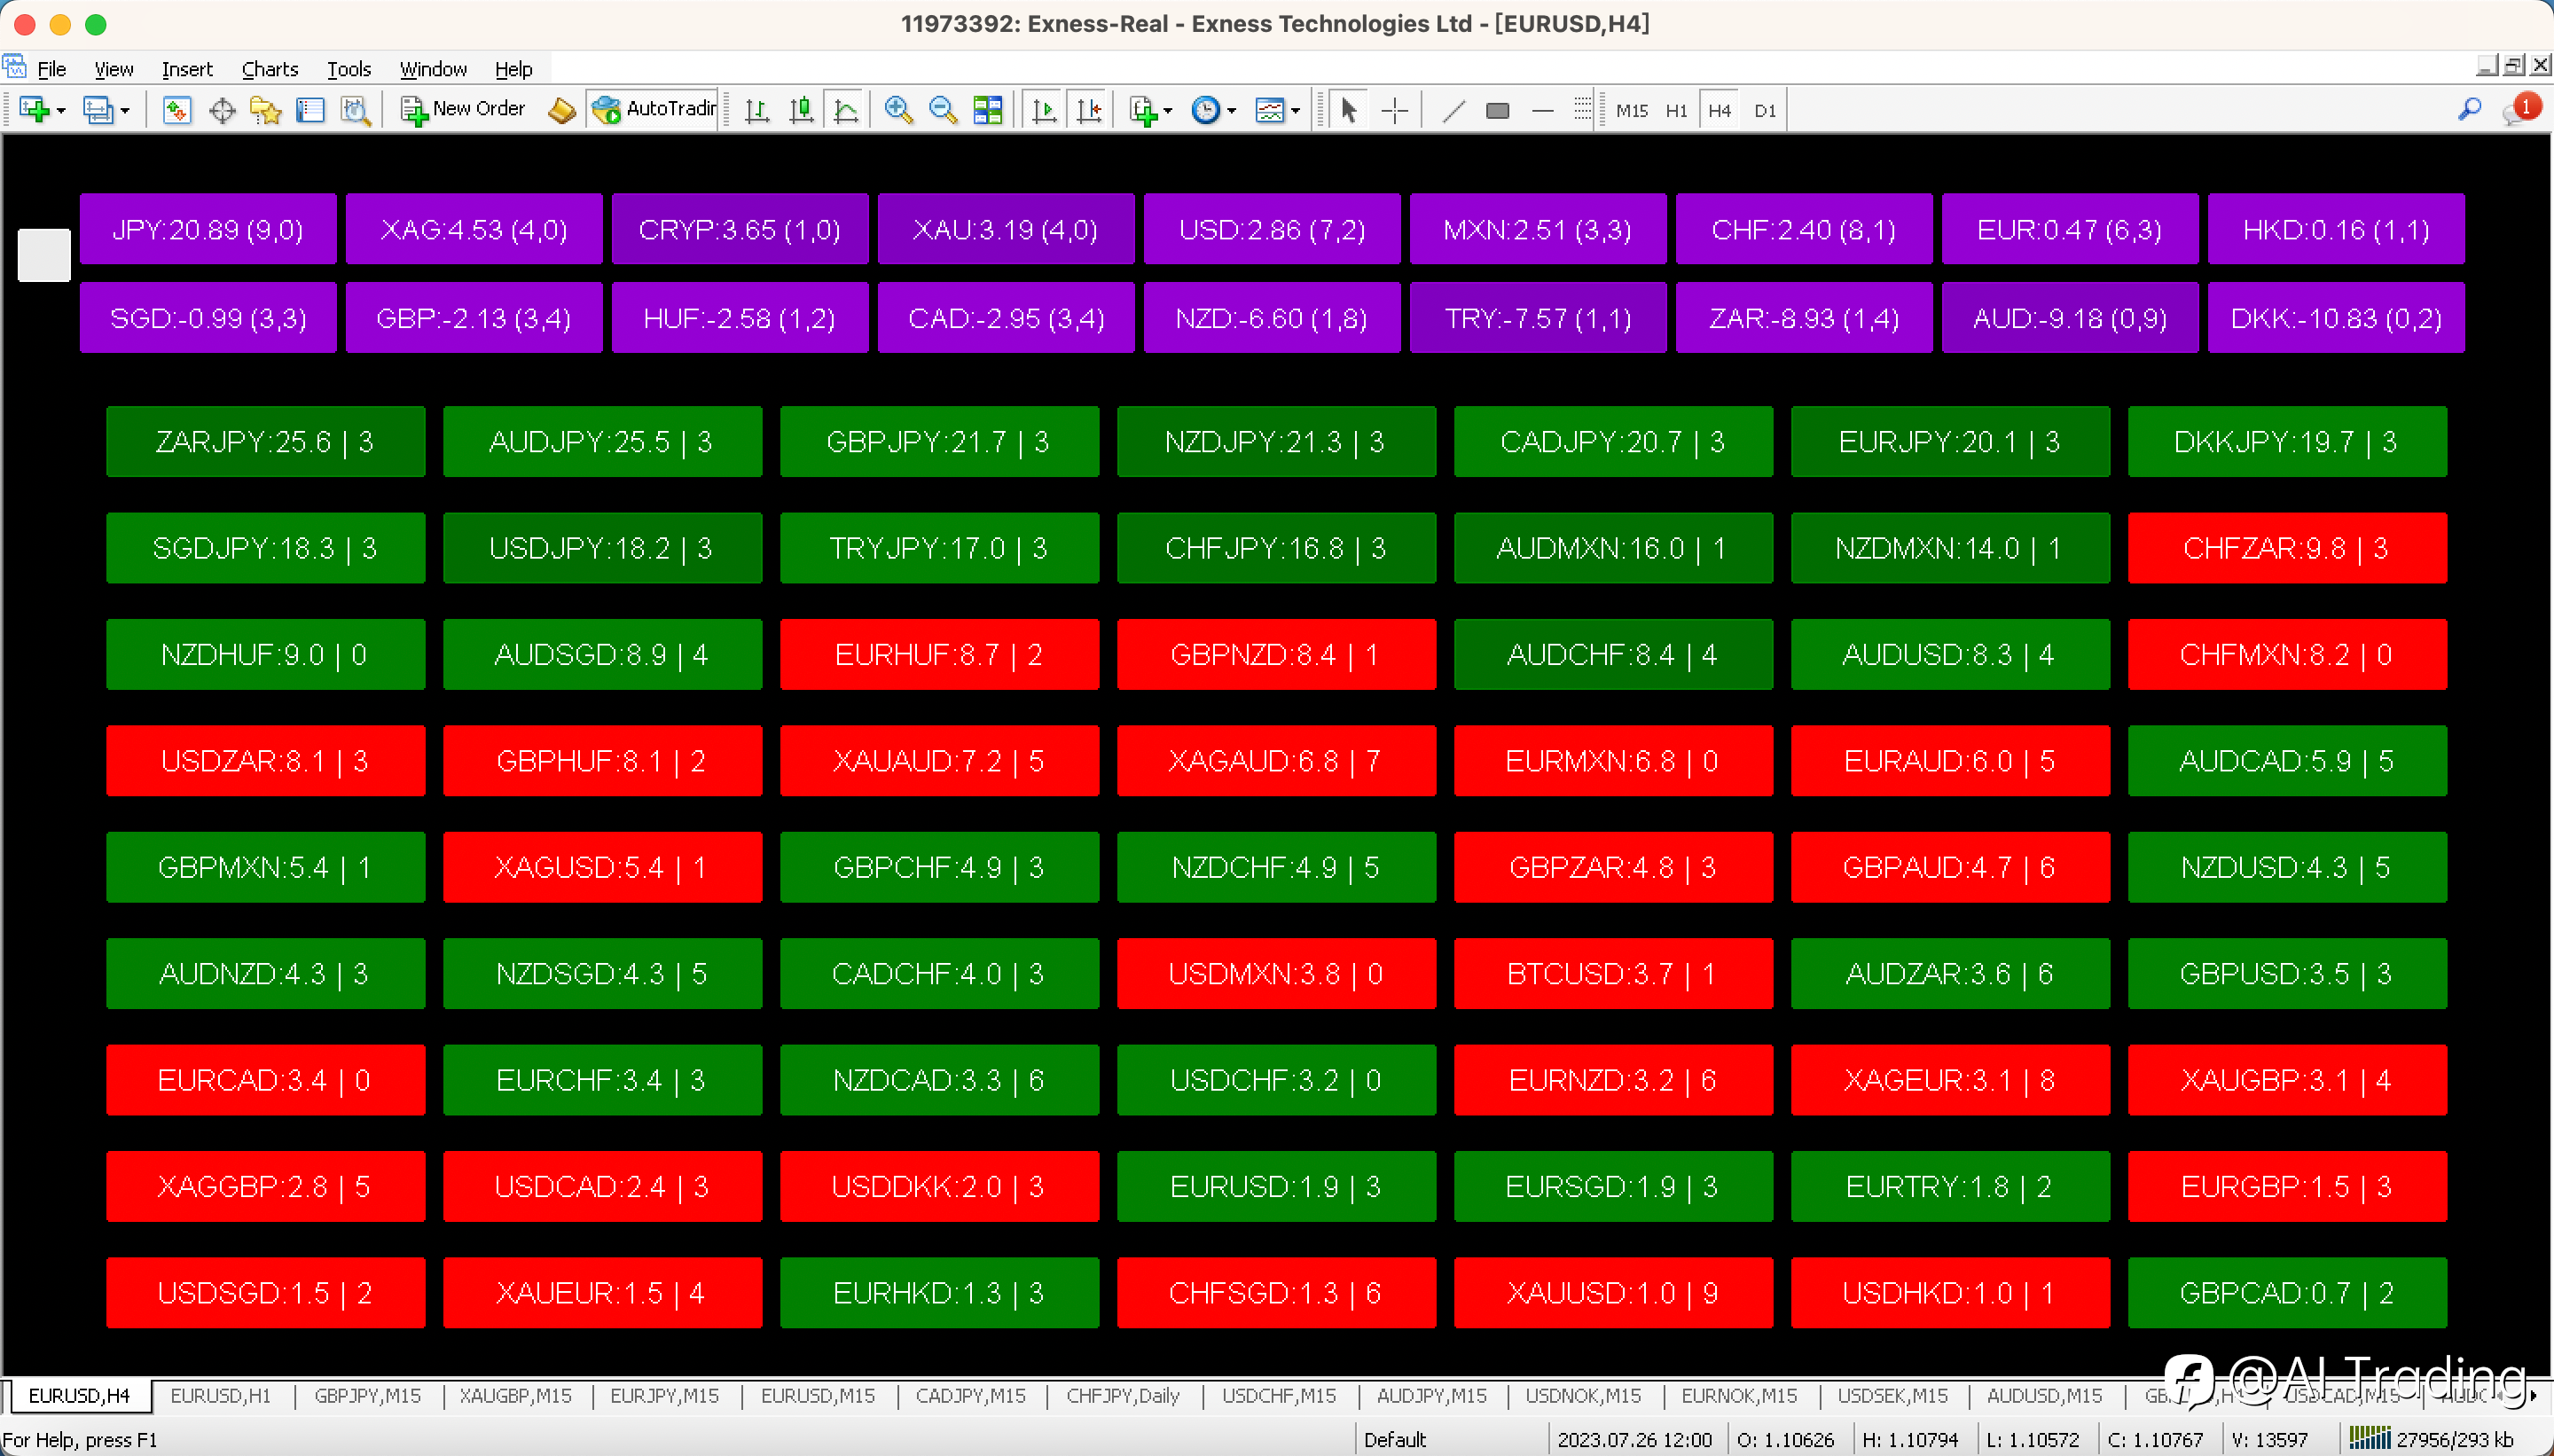Expand the Profiles dropdown arrow
The image size is (2554, 1456).
coord(125,111)
